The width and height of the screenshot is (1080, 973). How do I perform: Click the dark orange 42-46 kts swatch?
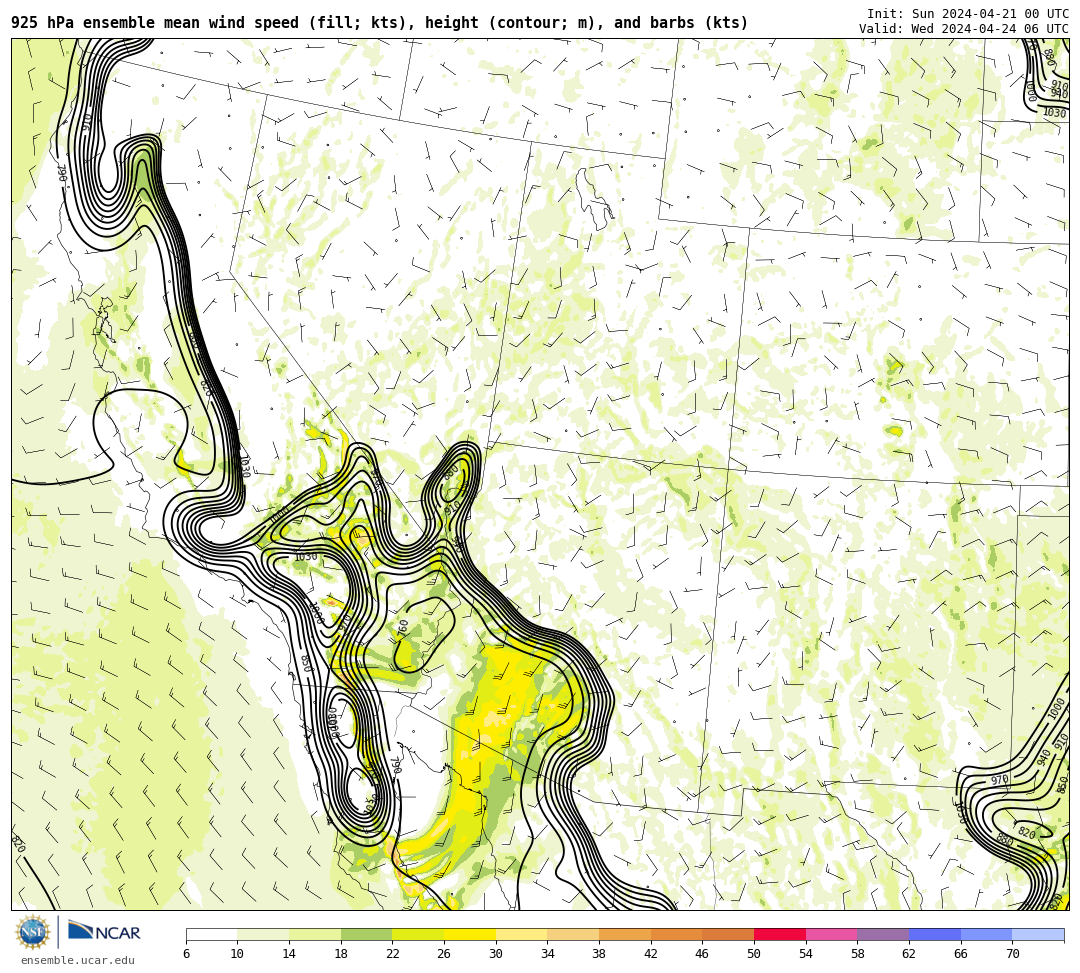(x=676, y=934)
